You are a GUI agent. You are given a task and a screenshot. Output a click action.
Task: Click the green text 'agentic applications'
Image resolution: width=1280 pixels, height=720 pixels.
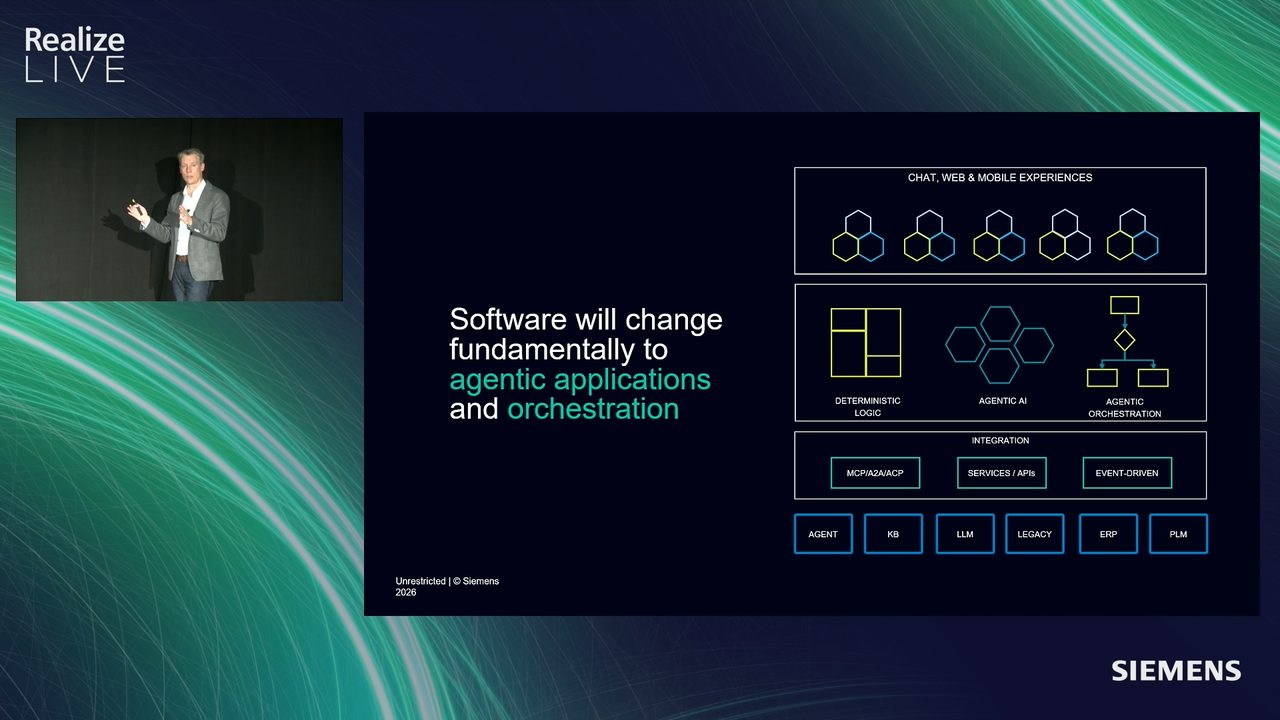coord(580,380)
